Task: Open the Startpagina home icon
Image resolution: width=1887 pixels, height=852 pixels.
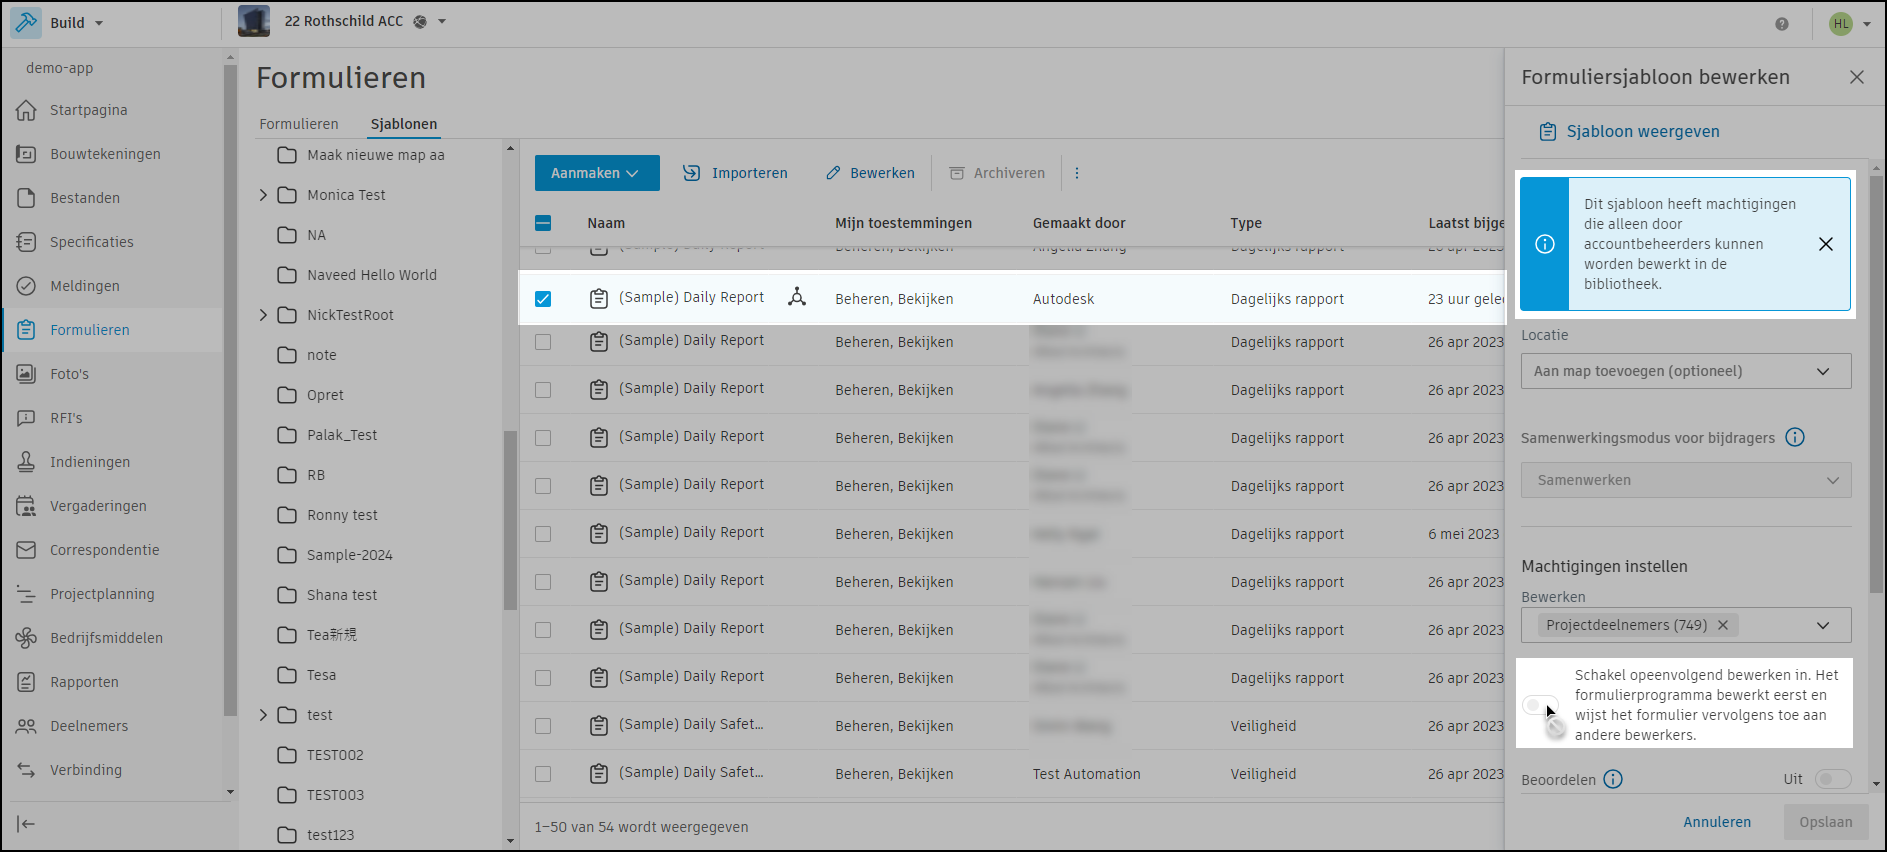Action: point(27,110)
